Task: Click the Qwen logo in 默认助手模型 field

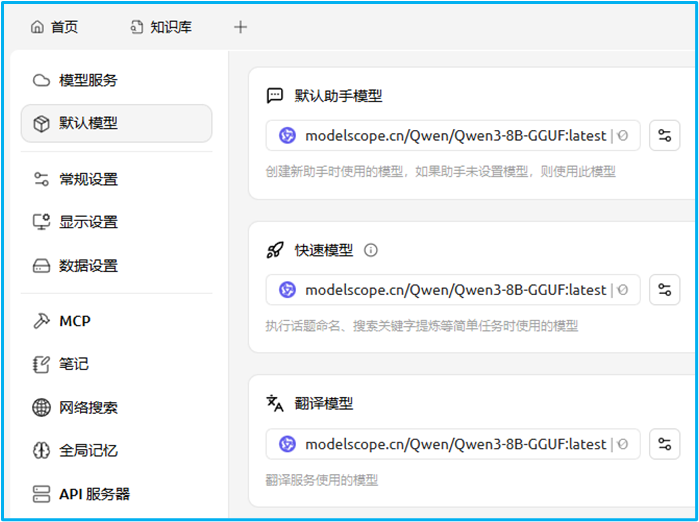Action: click(x=287, y=135)
